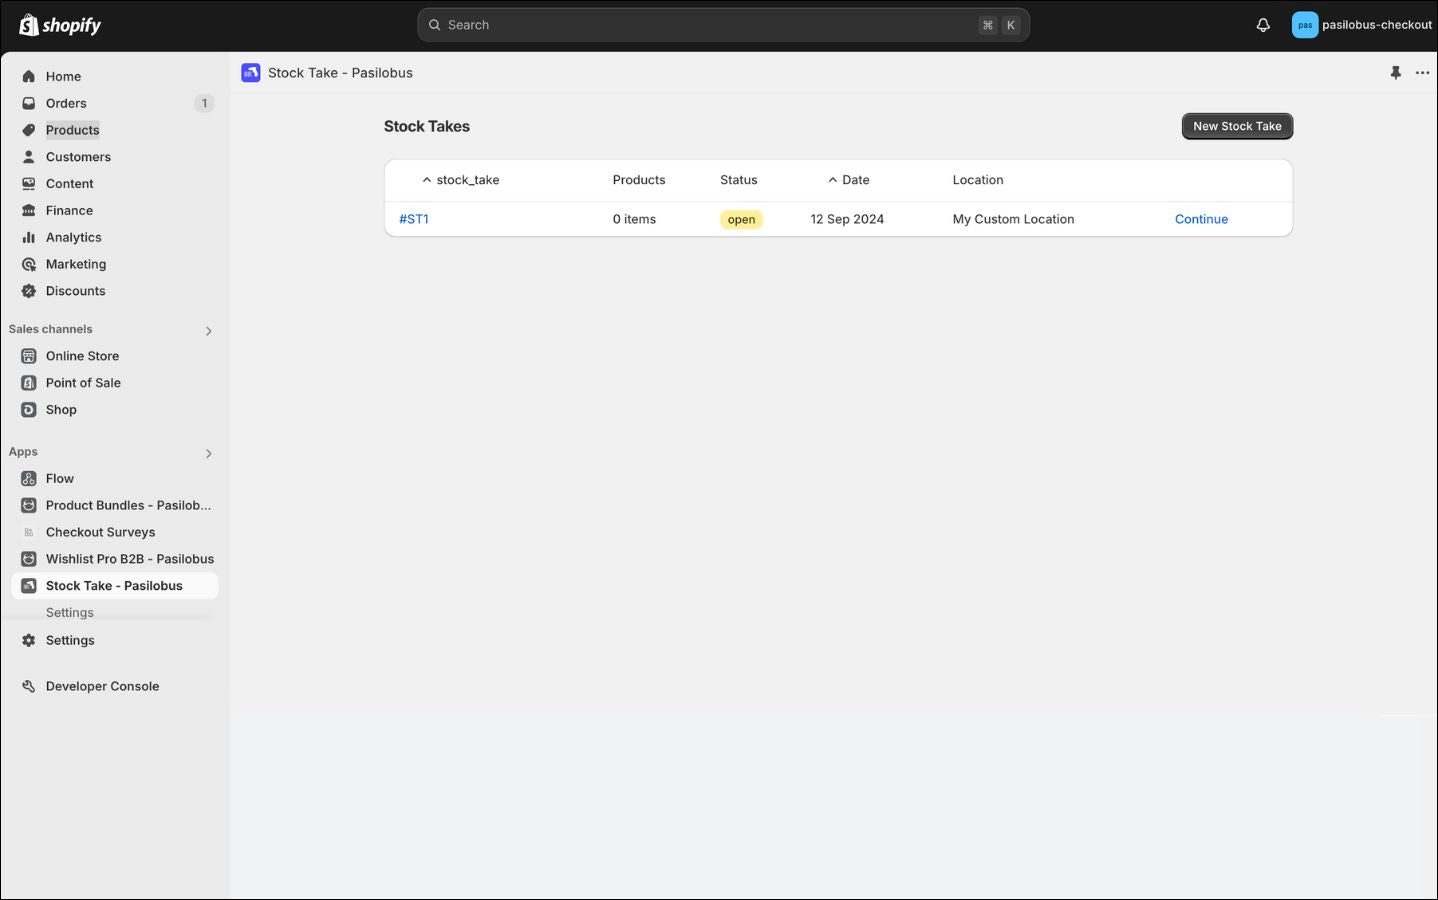Open Settings under Stock Take app
Screen dimensions: 1438x900
[x=70, y=613]
